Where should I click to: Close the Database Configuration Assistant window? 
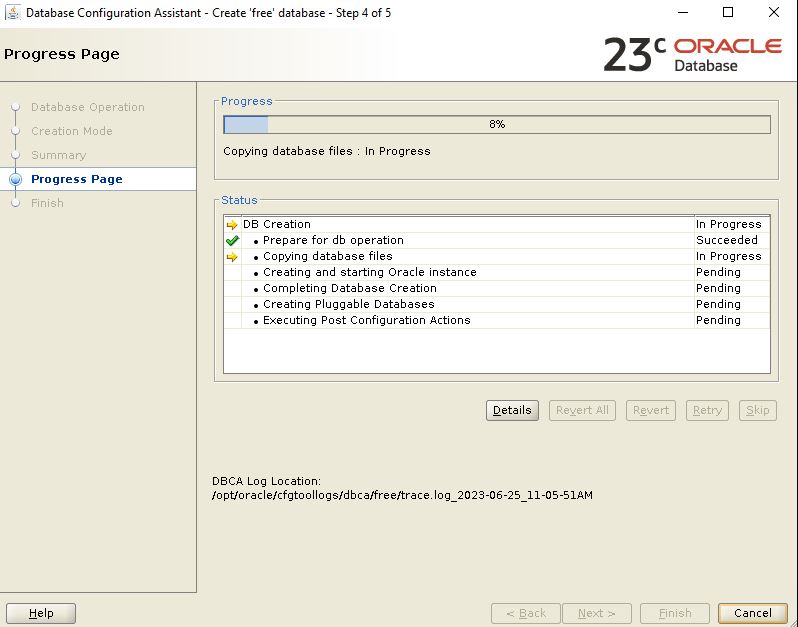coord(774,12)
